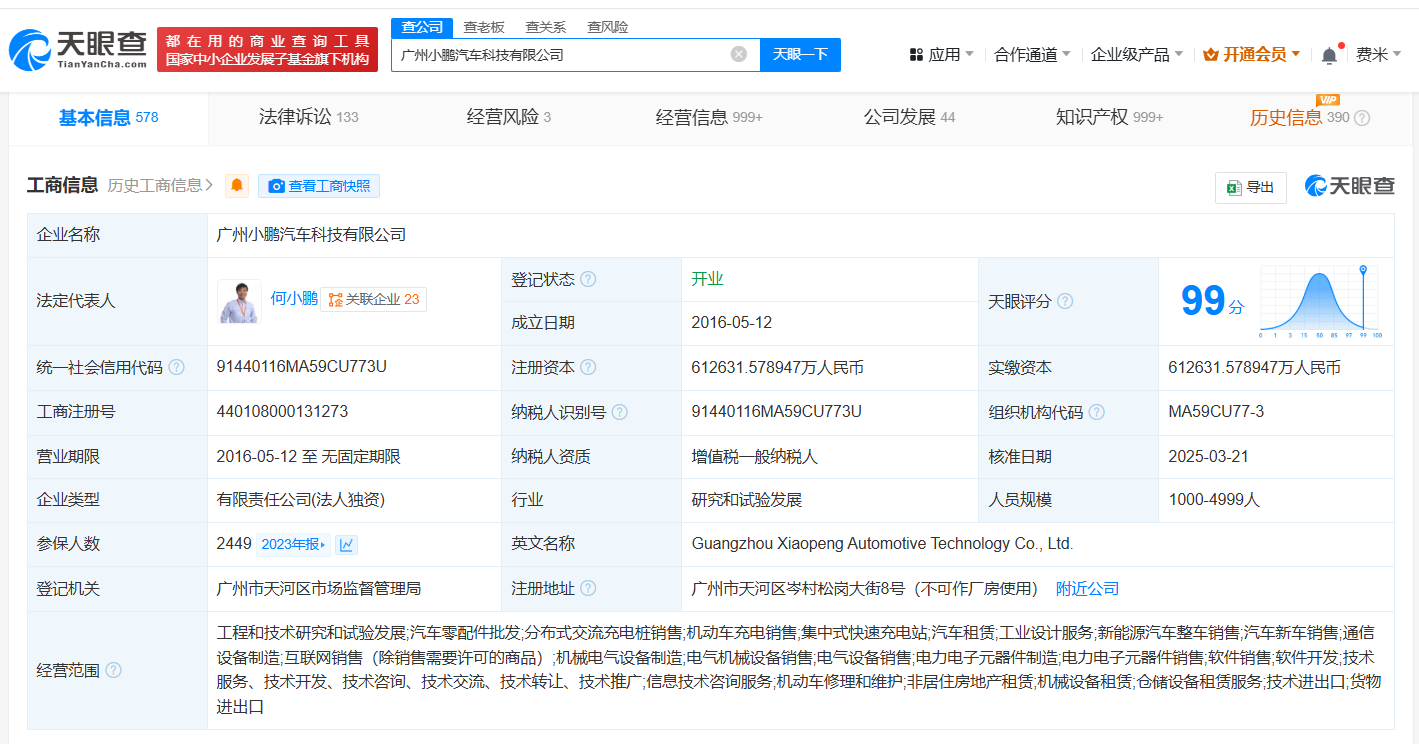Switch to the 经营信息 tab
1419x744 pixels.
pos(709,117)
